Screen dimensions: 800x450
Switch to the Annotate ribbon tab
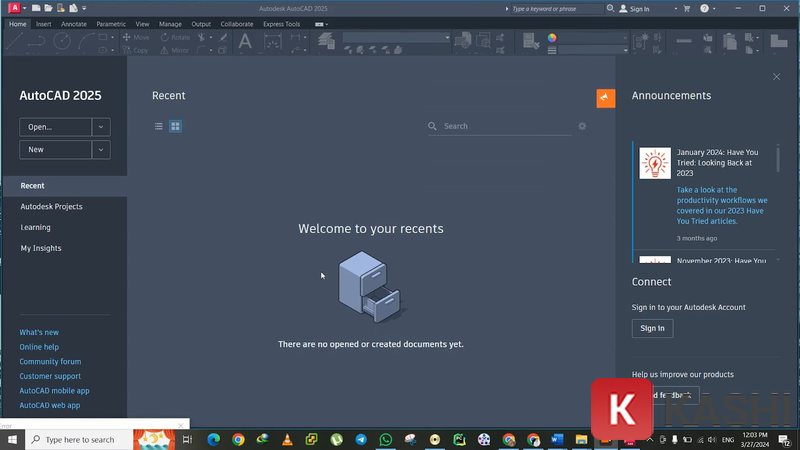73,24
